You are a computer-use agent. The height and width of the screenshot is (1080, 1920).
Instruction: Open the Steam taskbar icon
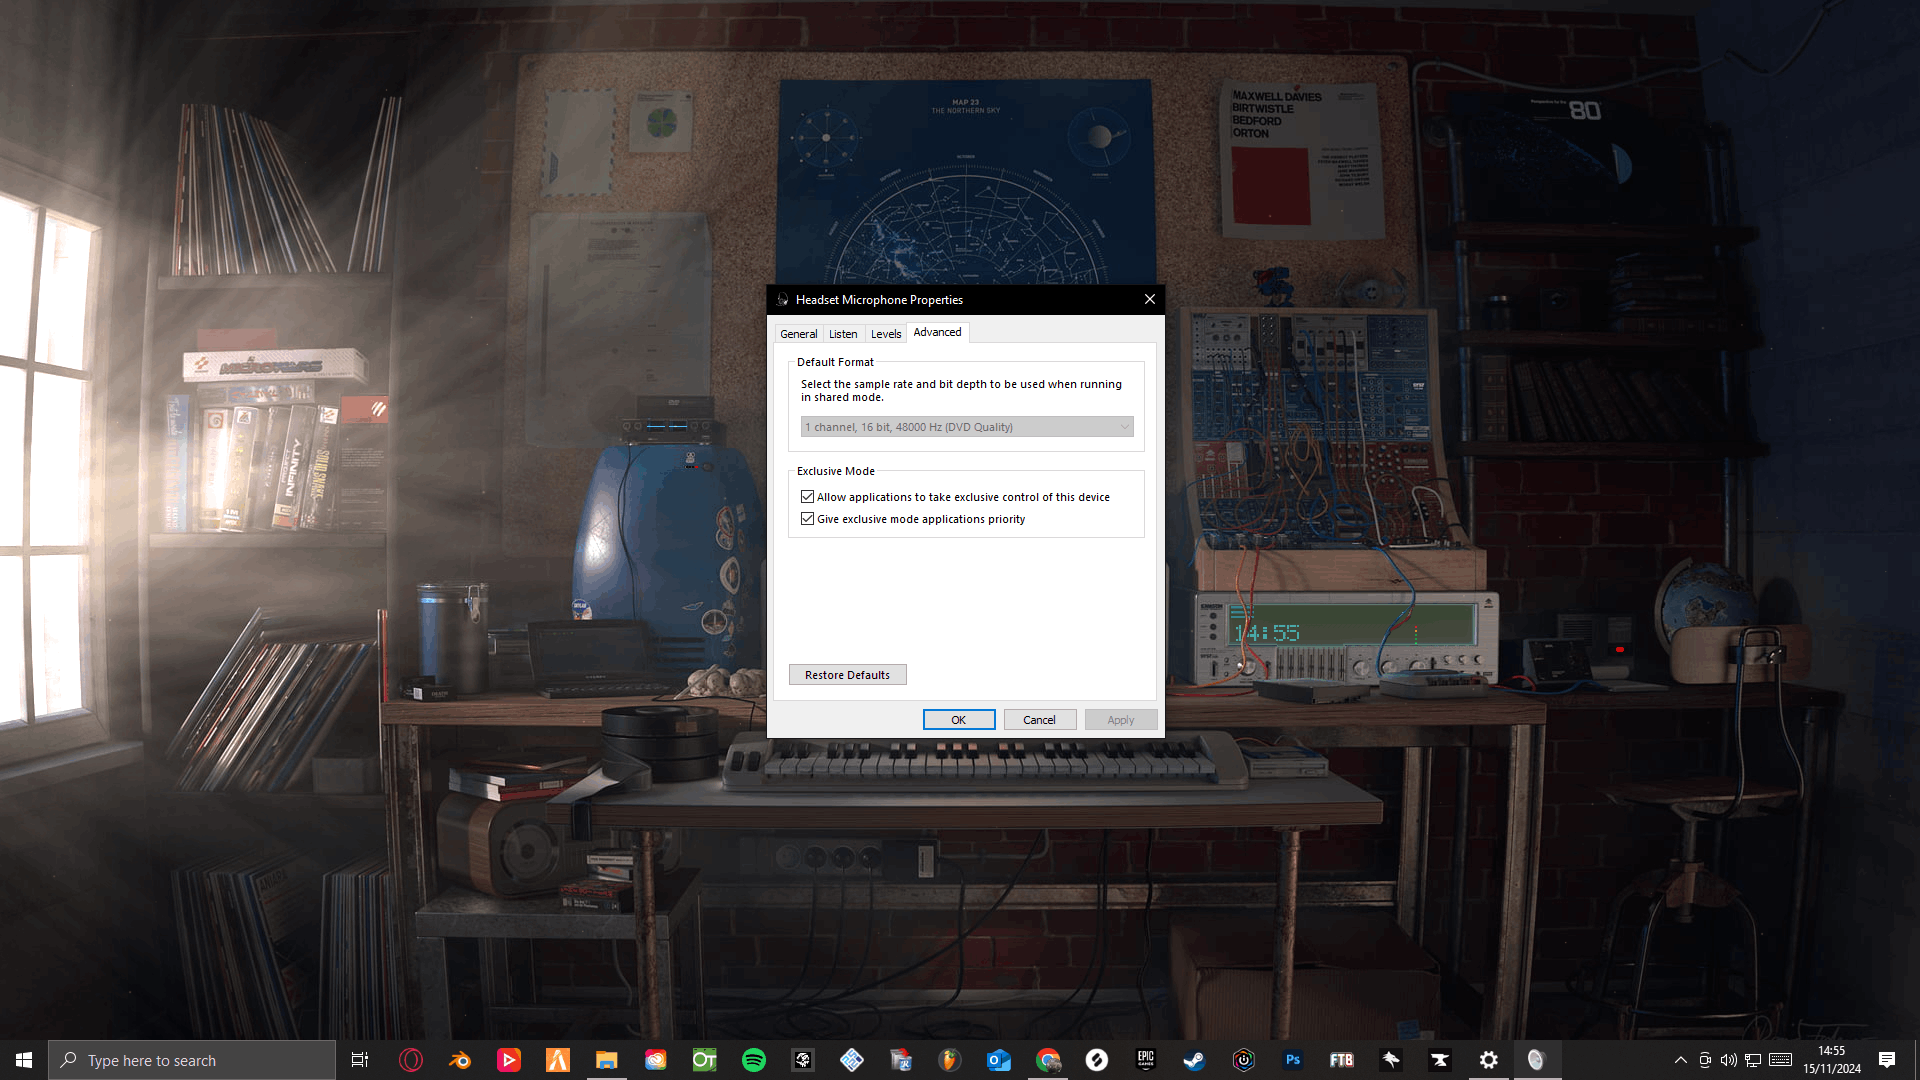(x=1194, y=1060)
